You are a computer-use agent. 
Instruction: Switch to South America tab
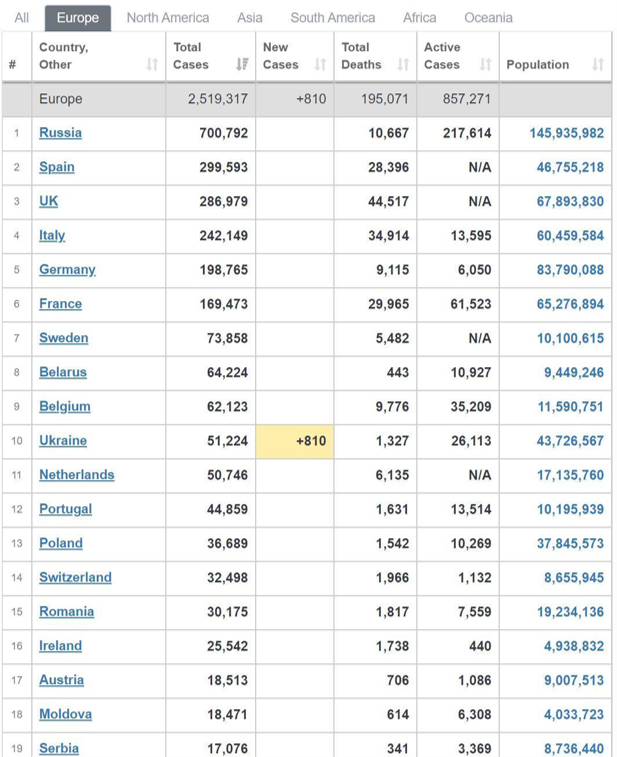coord(333,18)
